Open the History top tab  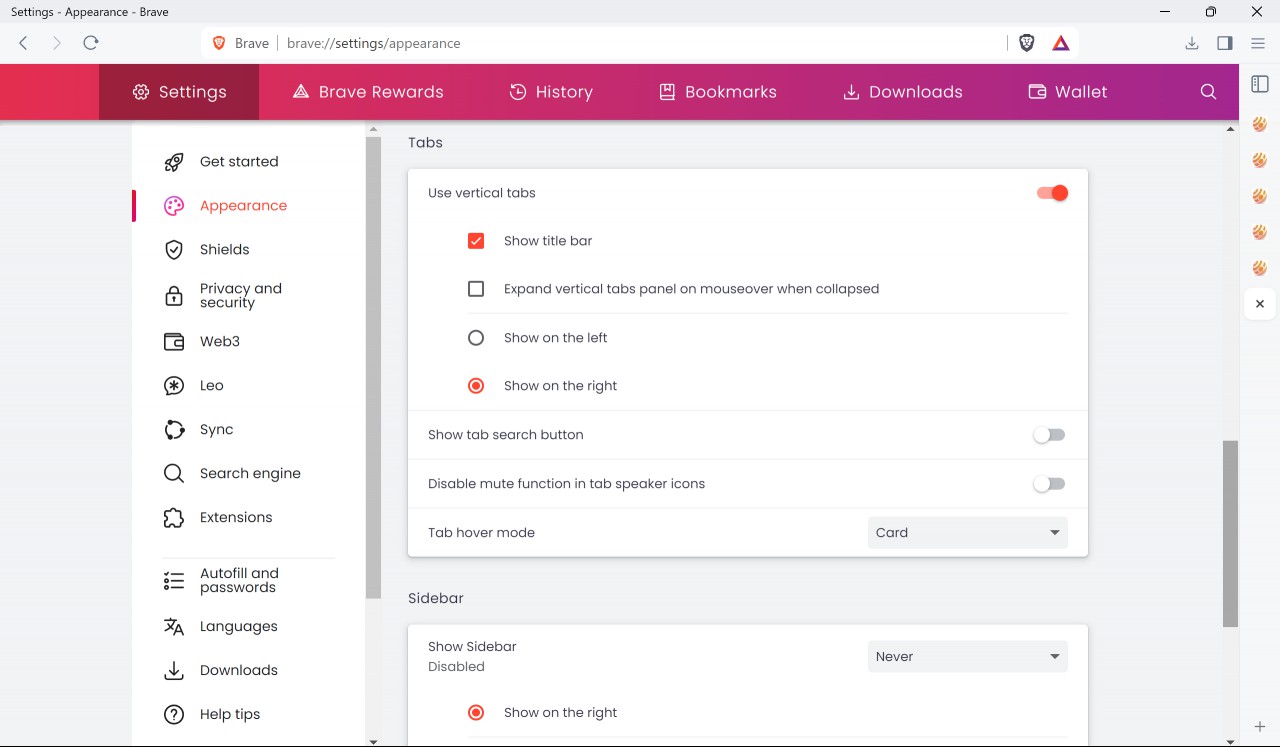(551, 92)
